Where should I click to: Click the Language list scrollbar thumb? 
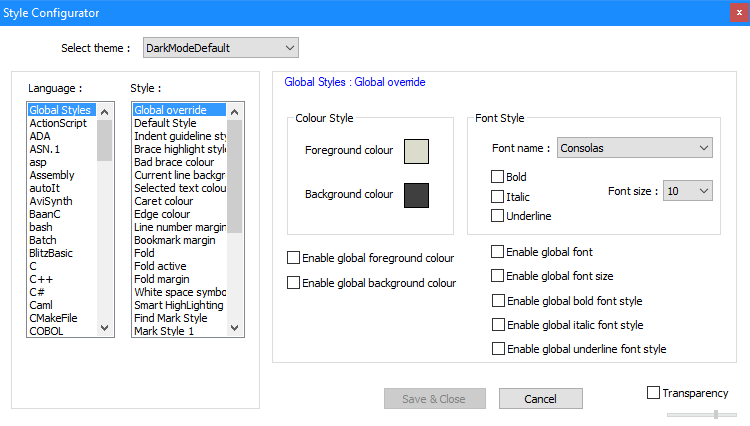tap(105, 141)
